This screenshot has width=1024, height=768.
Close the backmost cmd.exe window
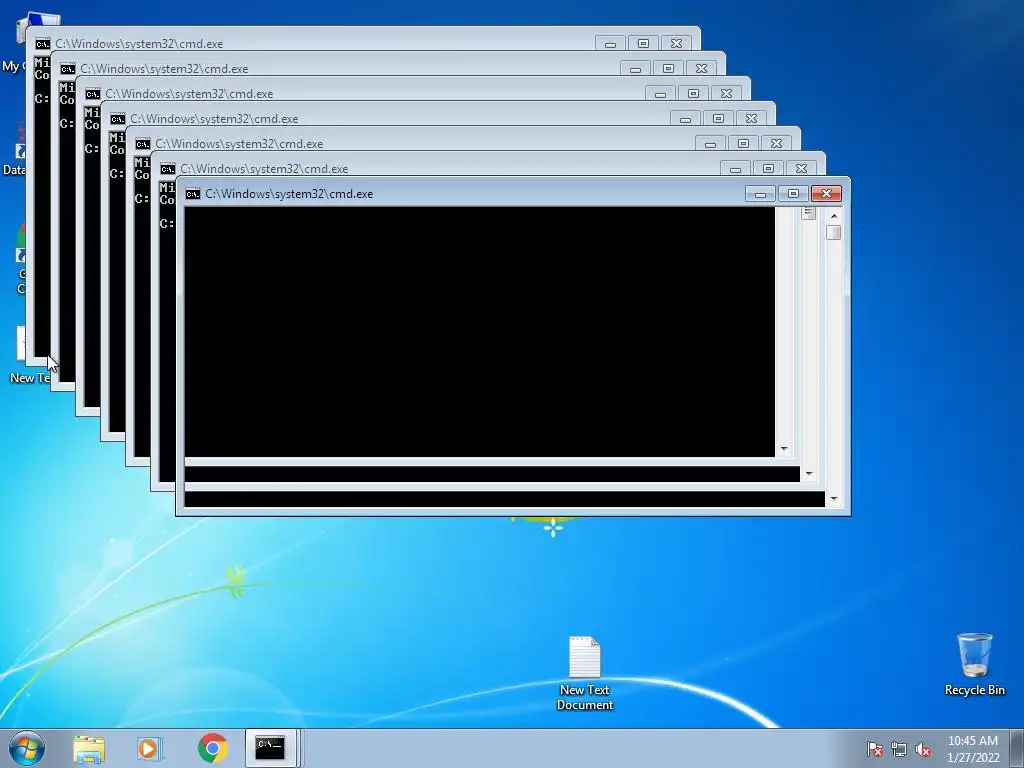click(x=676, y=44)
